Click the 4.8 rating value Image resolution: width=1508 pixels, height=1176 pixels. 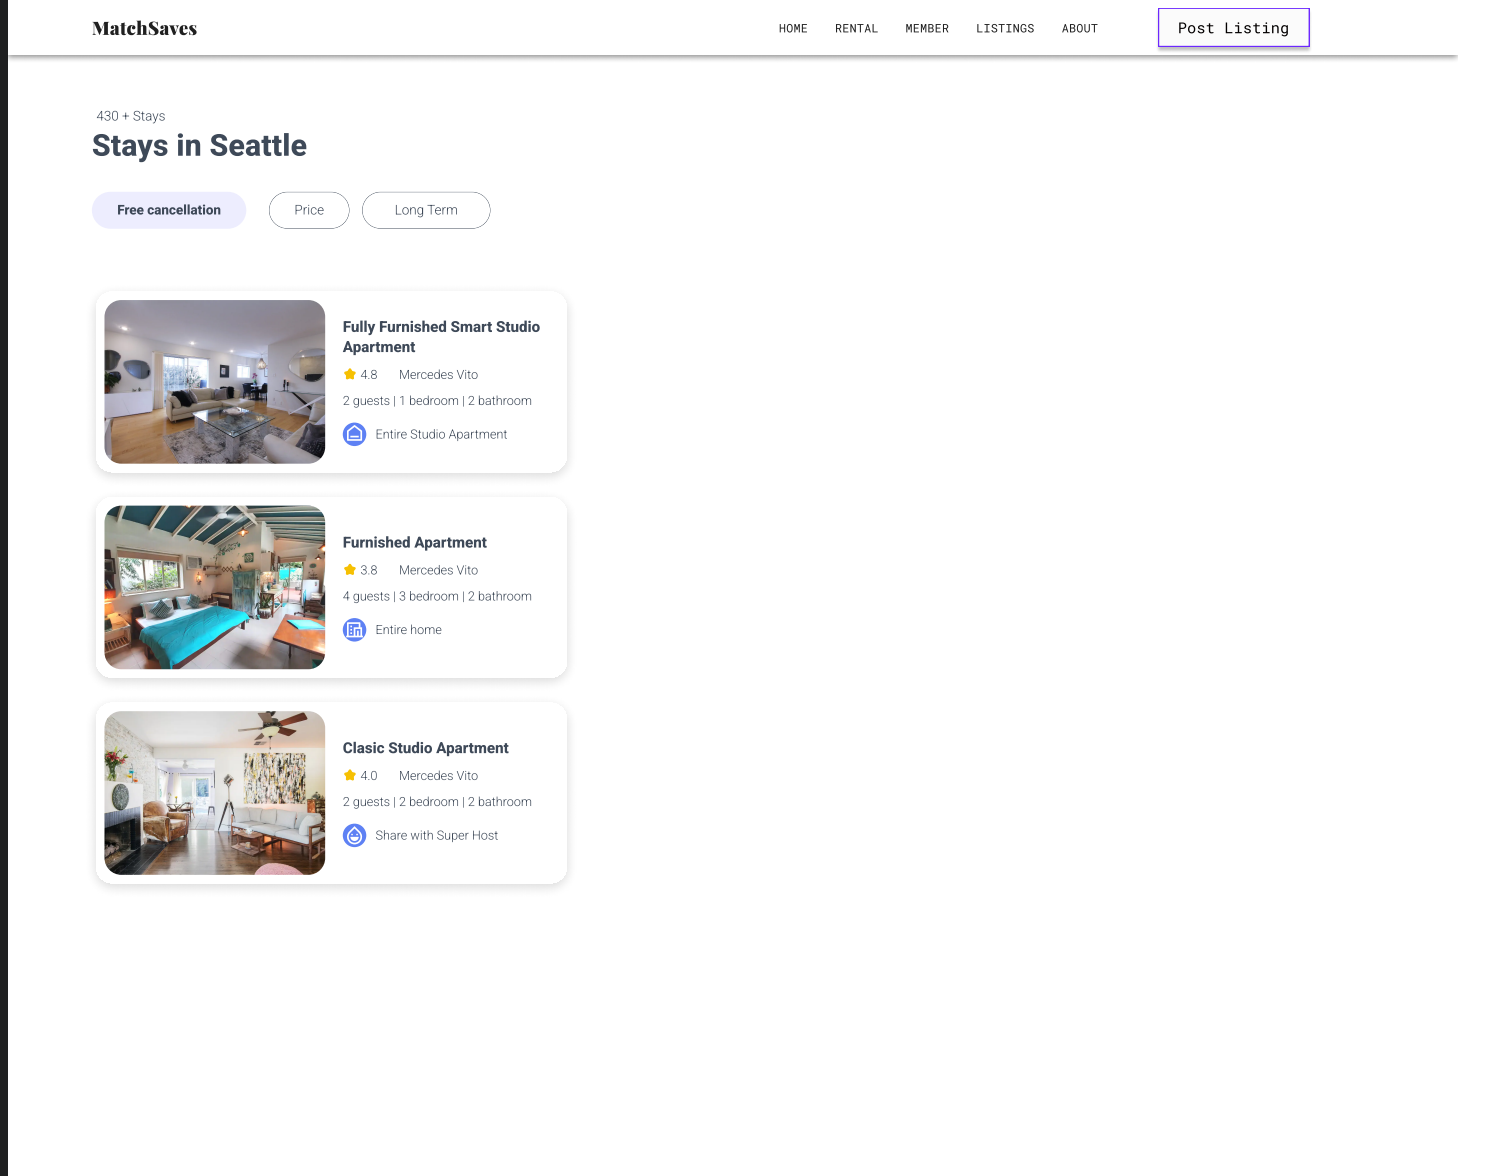pos(369,375)
